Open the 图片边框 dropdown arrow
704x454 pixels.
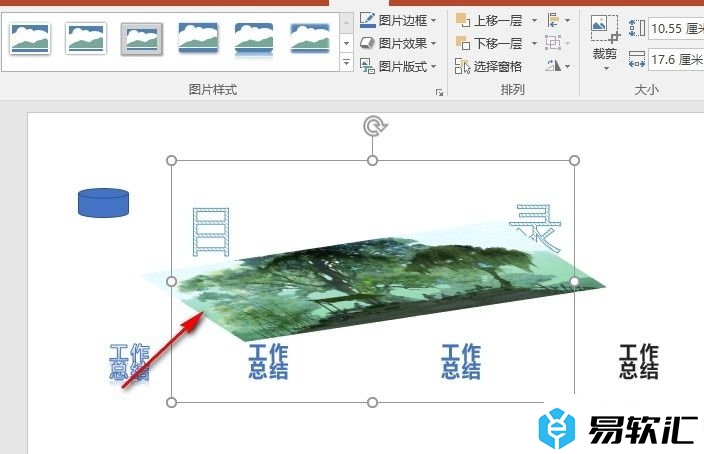[434, 21]
